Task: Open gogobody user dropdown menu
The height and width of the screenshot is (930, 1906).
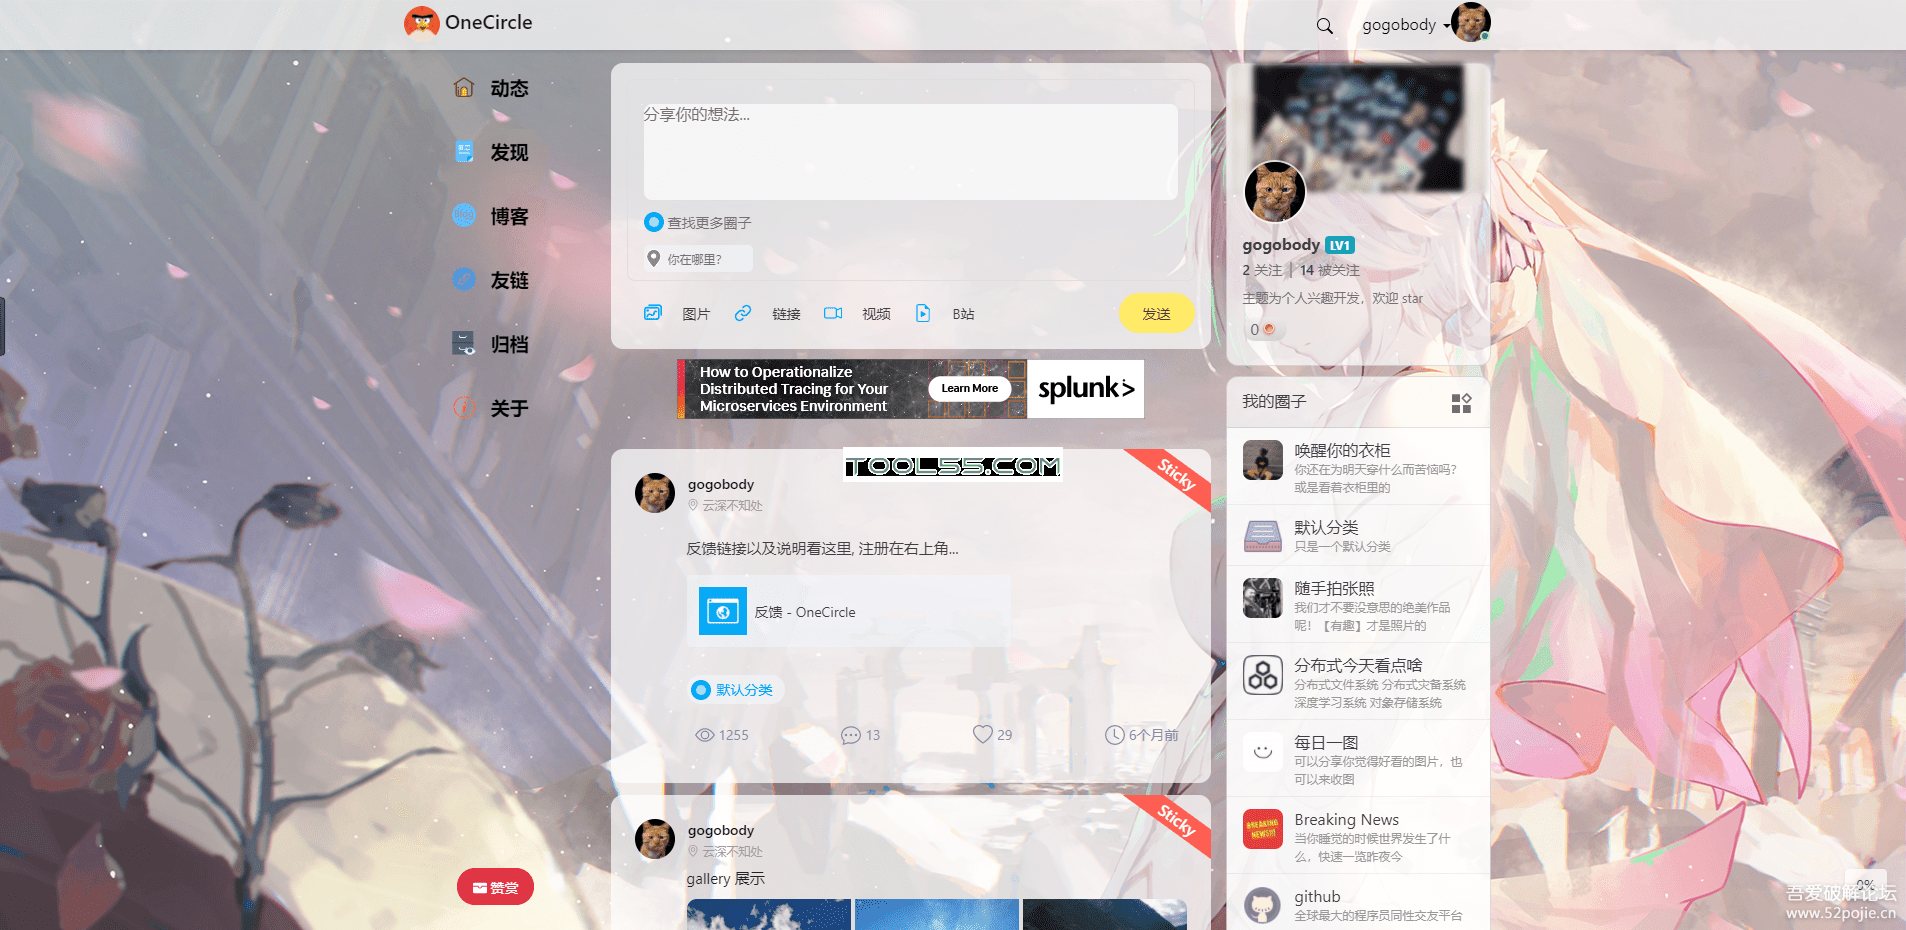Action: 1405,25
